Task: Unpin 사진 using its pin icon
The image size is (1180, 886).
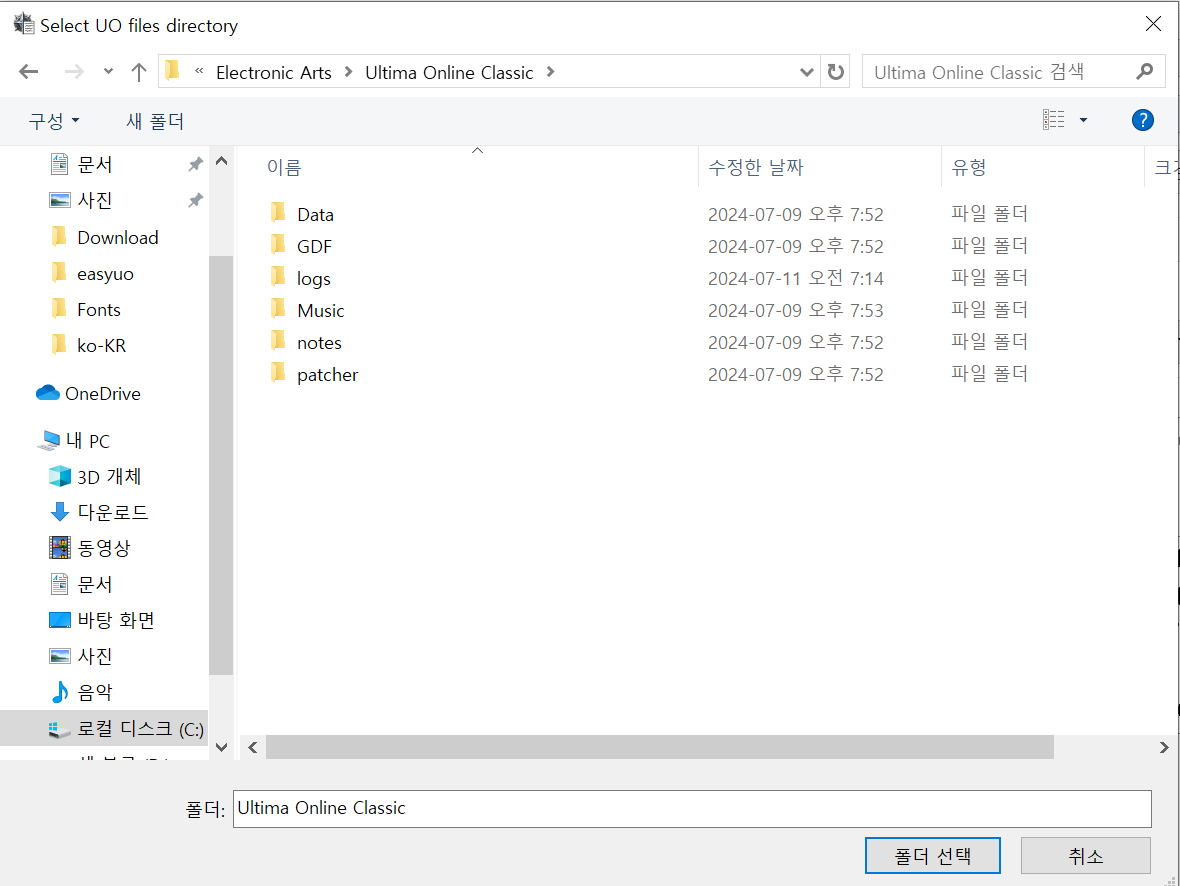Action: pos(196,200)
